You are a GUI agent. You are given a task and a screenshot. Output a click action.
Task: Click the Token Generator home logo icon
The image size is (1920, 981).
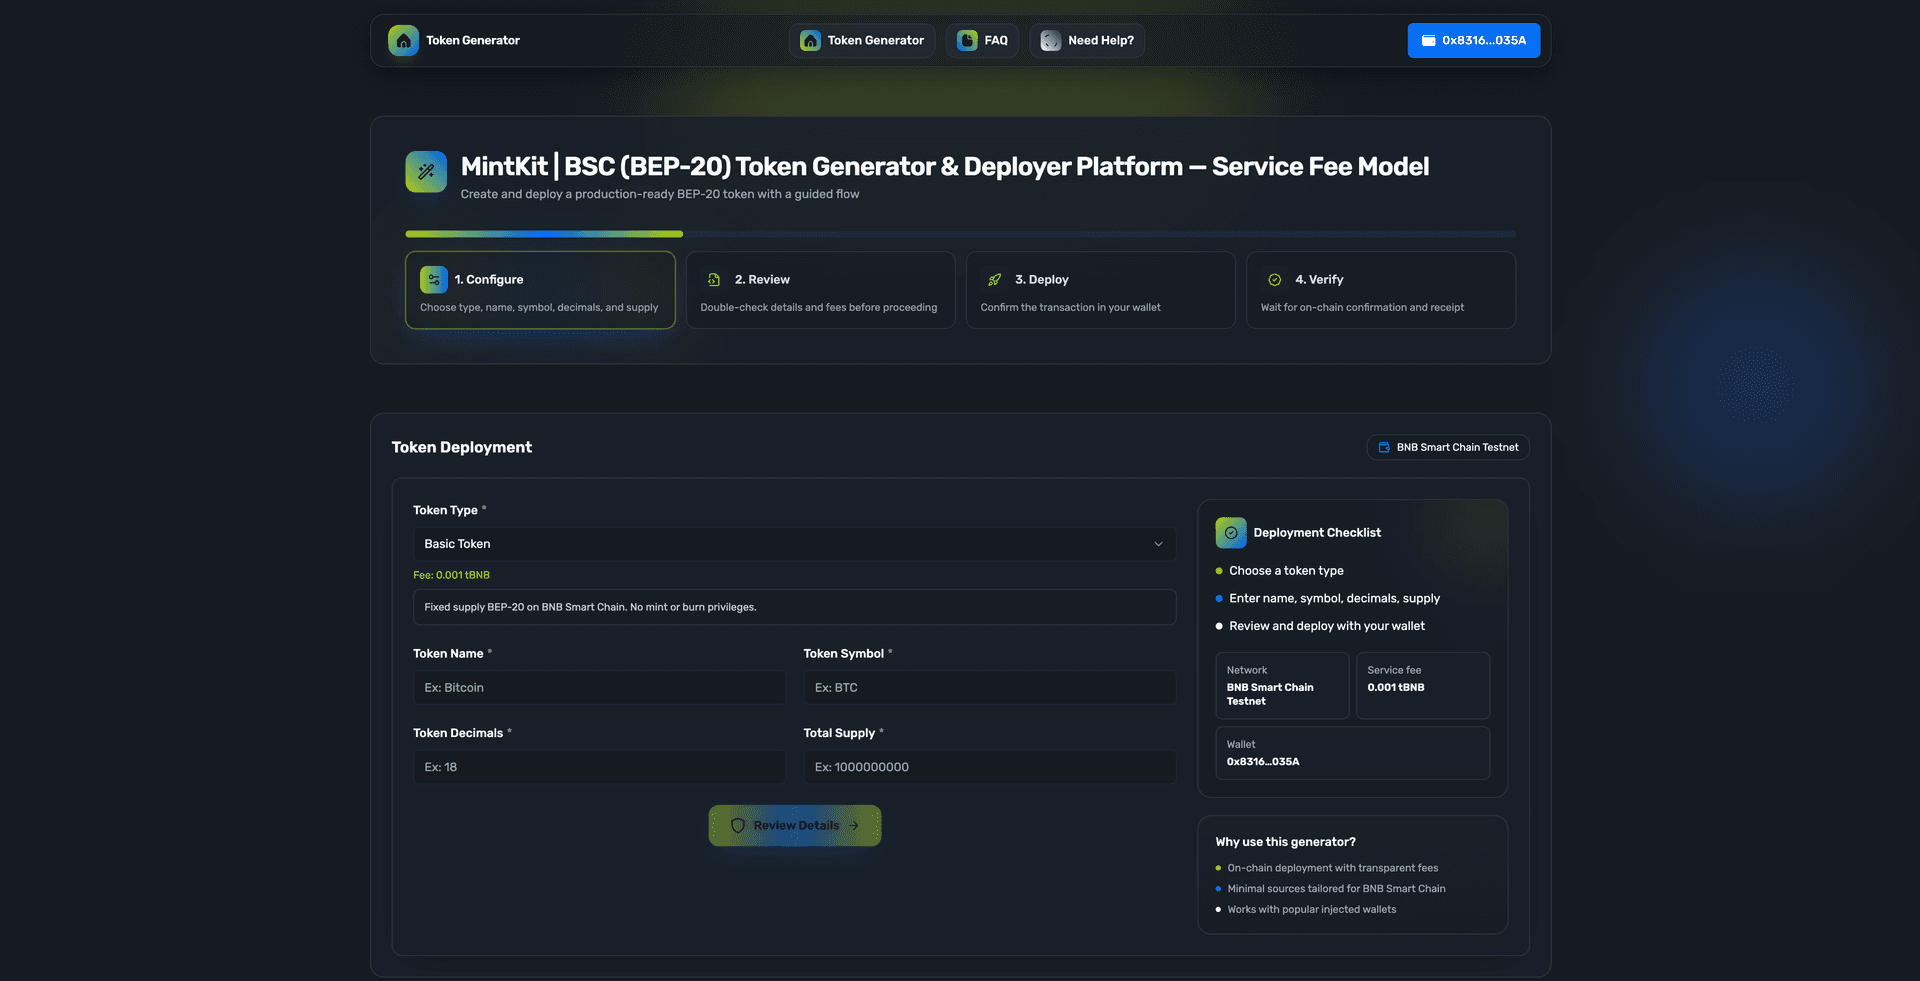click(403, 41)
